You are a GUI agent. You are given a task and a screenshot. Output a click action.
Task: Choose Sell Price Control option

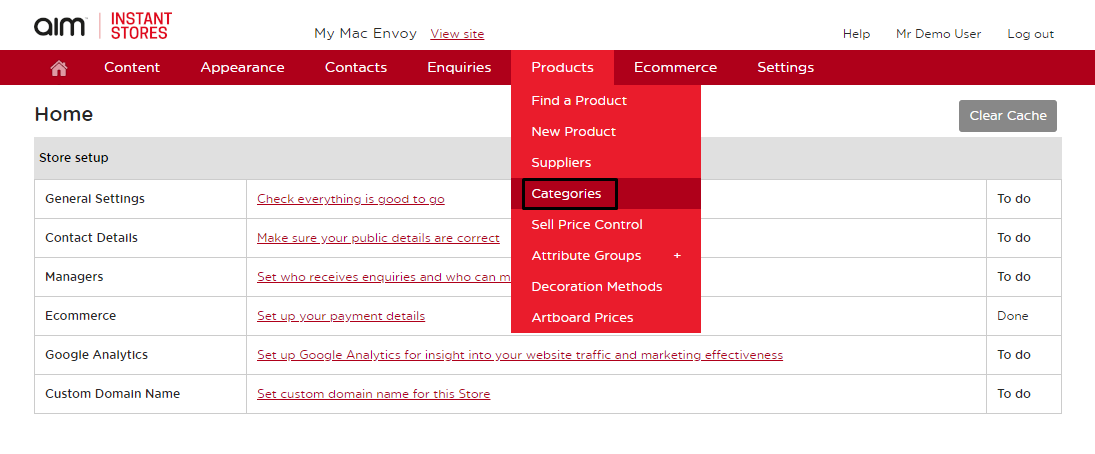(x=587, y=225)
